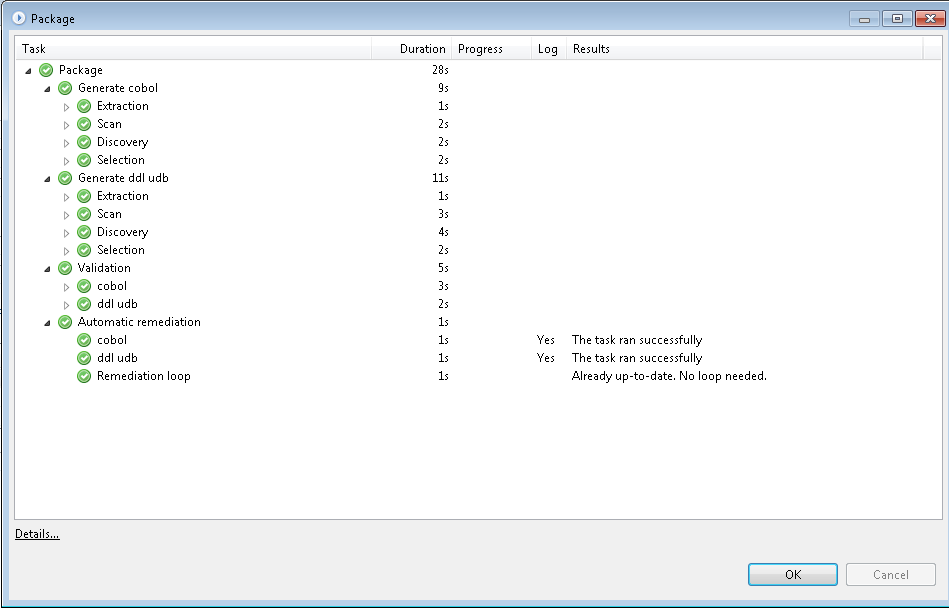Open the Yes log entry for cobol

click(545, 340)
